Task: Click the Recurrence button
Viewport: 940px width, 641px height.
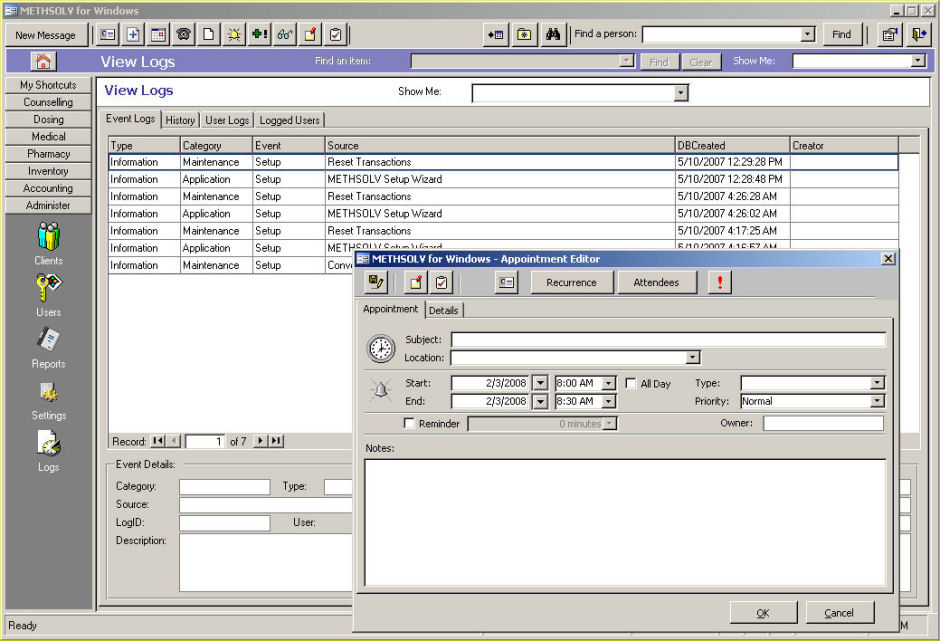Action: (571, 282)
